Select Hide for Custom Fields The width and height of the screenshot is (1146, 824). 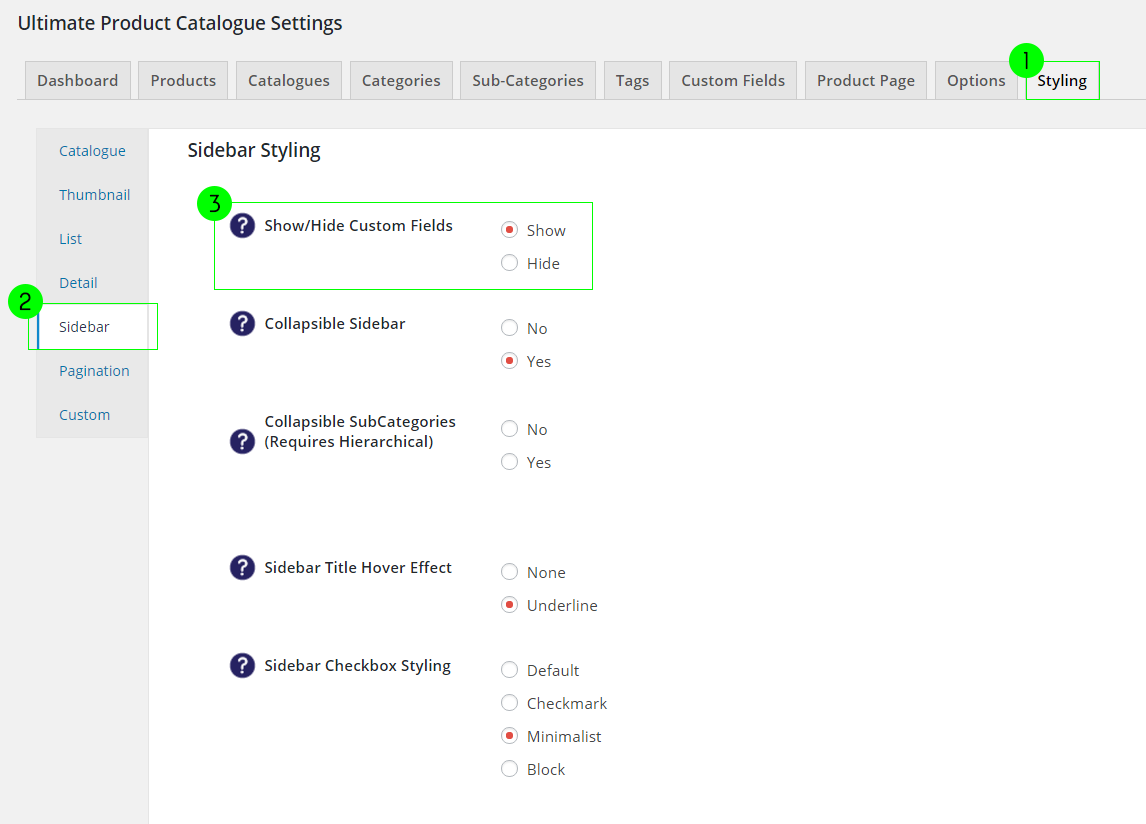point(510,263)
